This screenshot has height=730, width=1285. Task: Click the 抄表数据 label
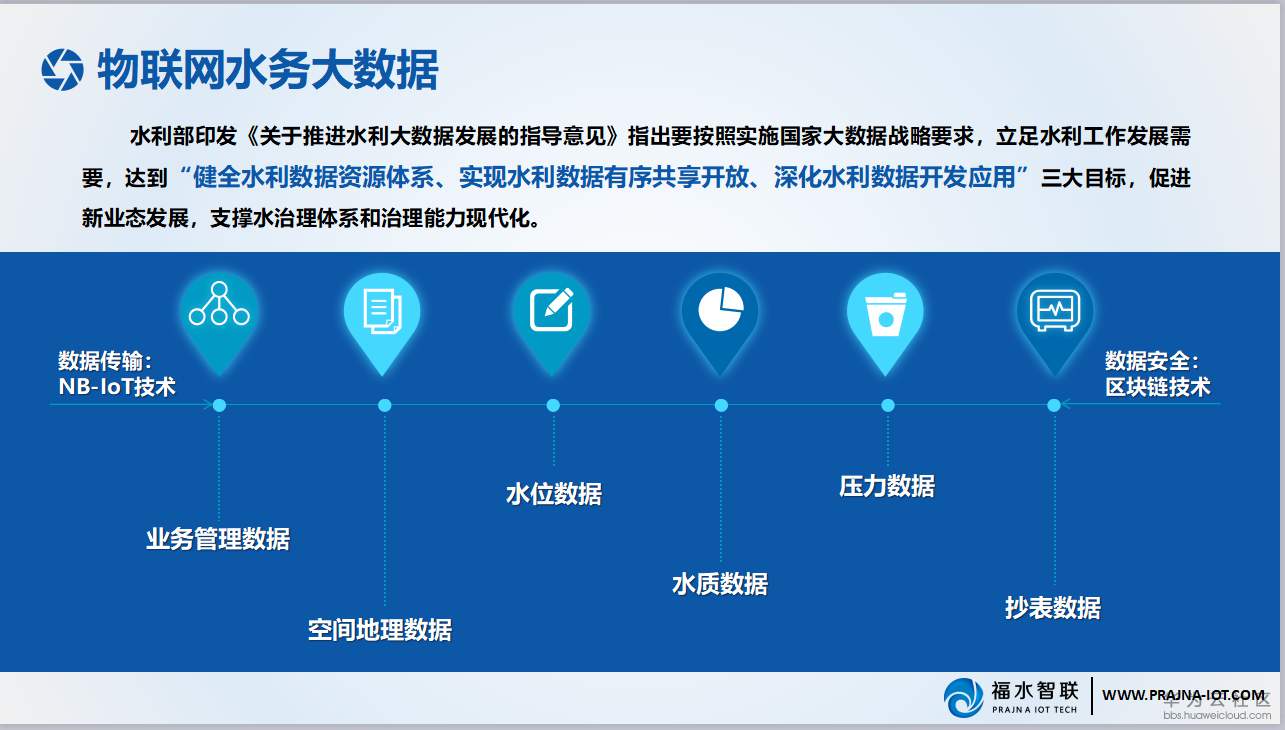coord(1053,607)
